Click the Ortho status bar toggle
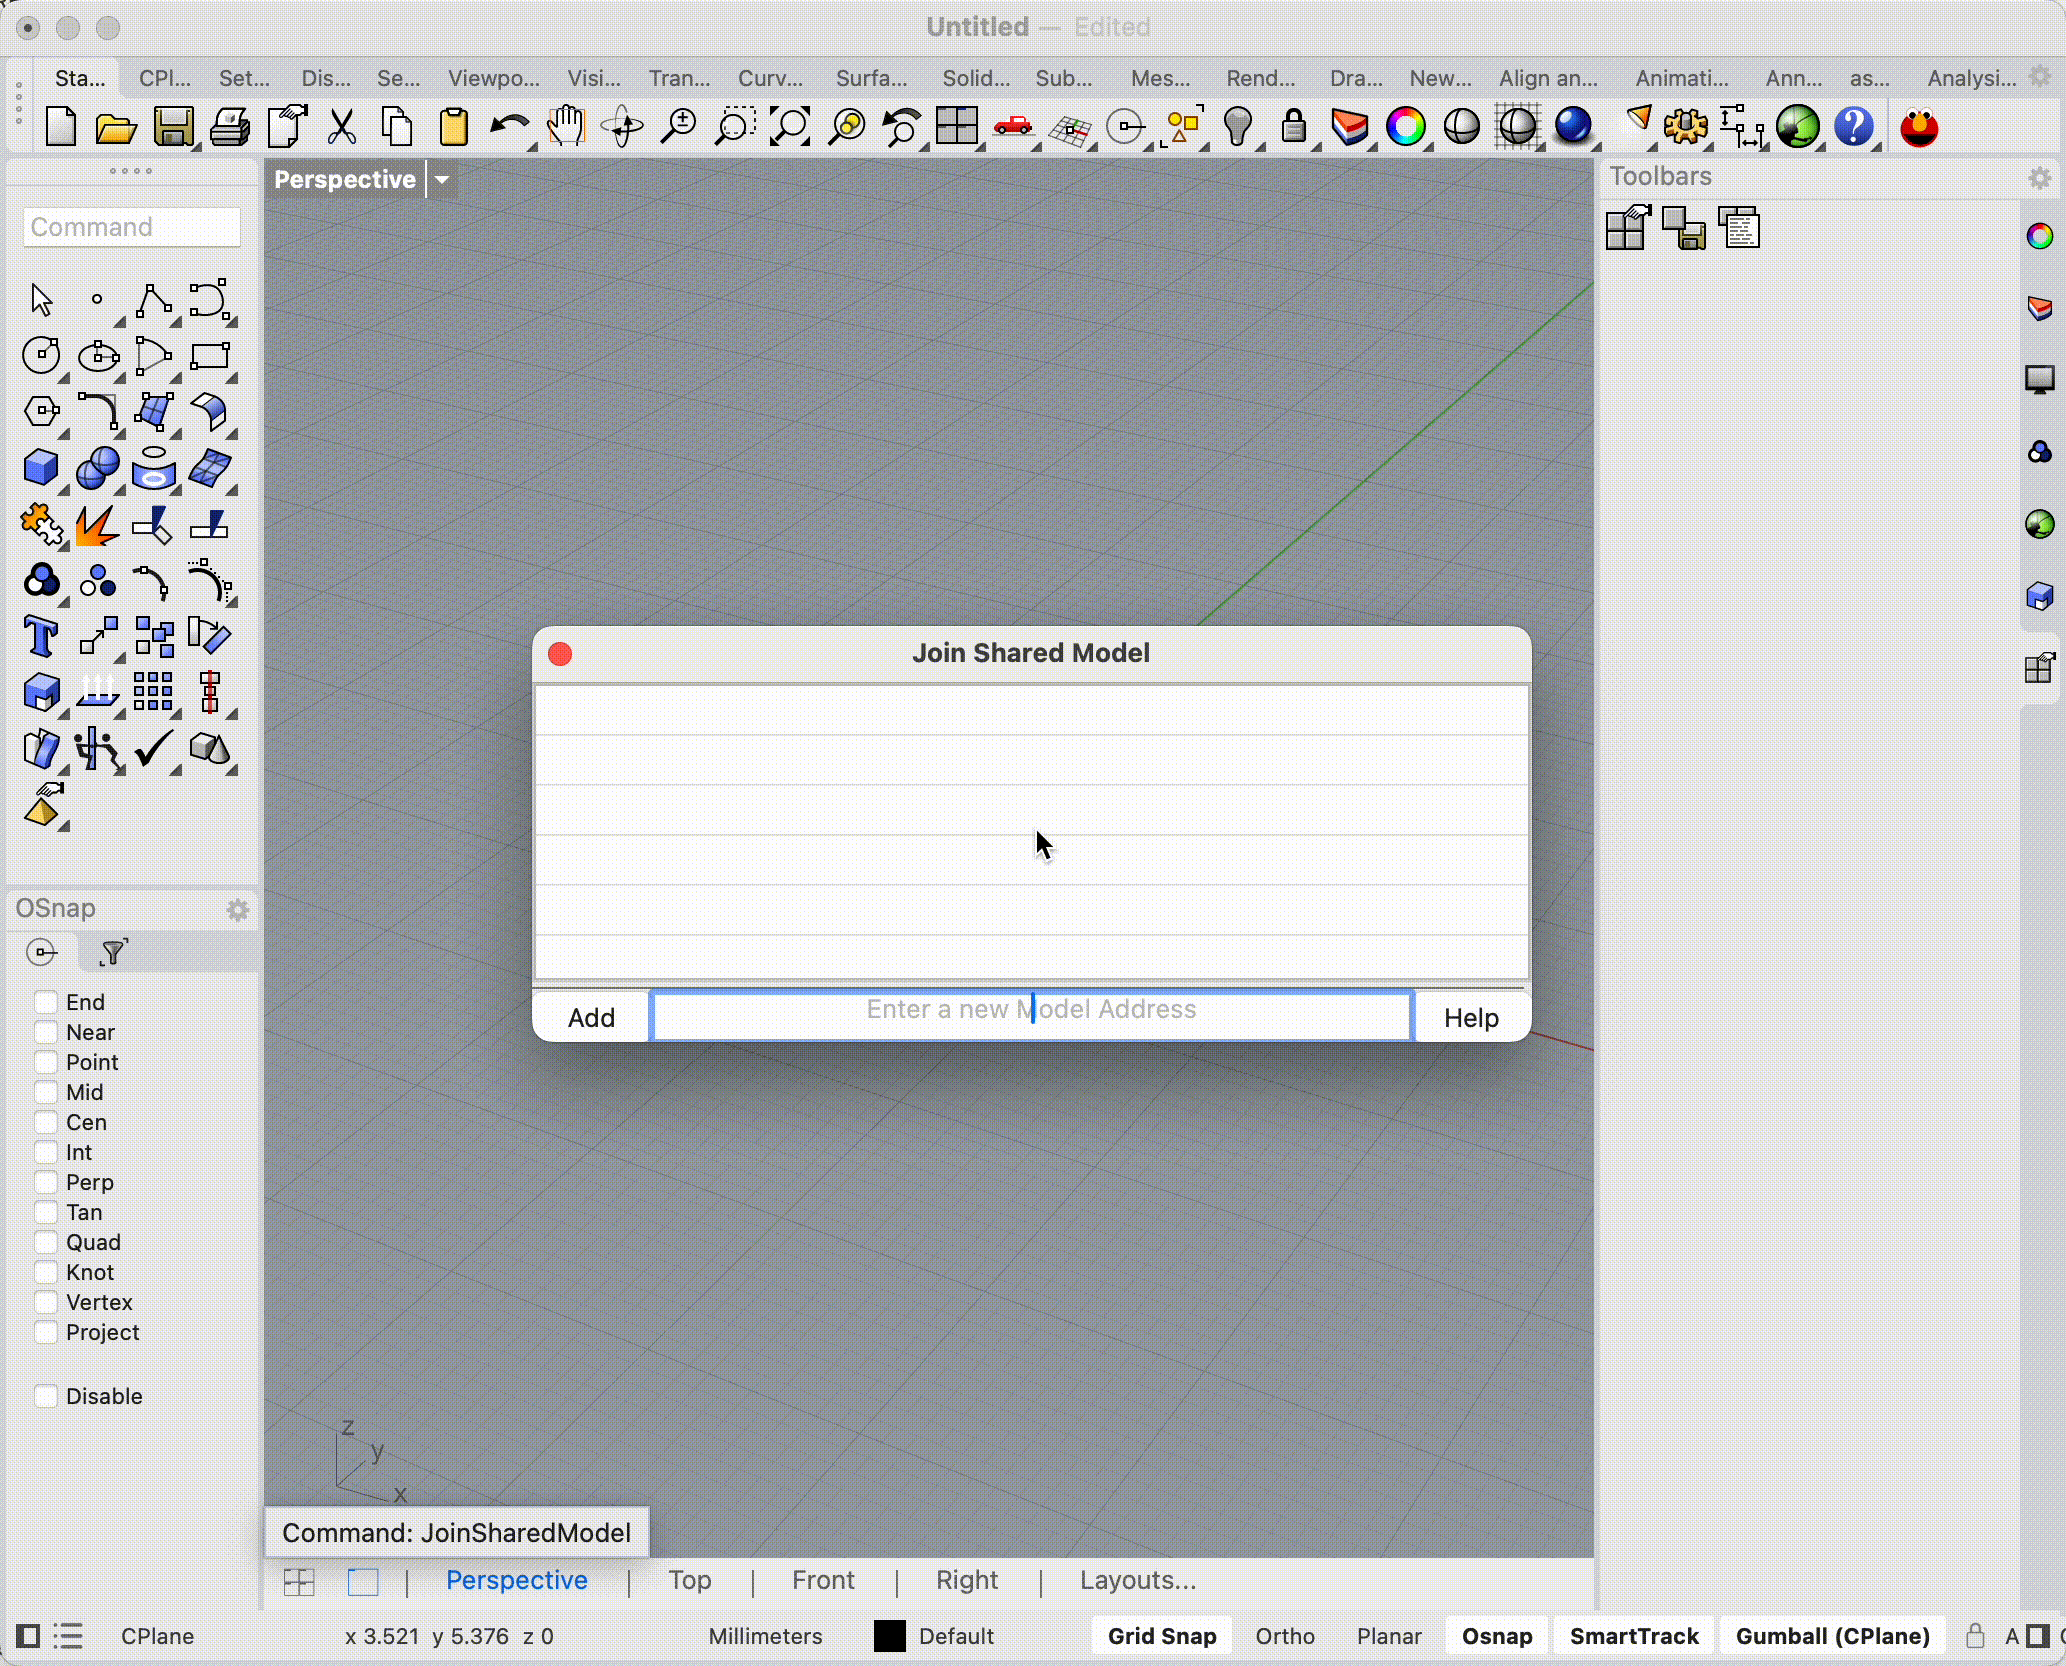Viewport: 2066px width, 1666px height. 1289,1635
